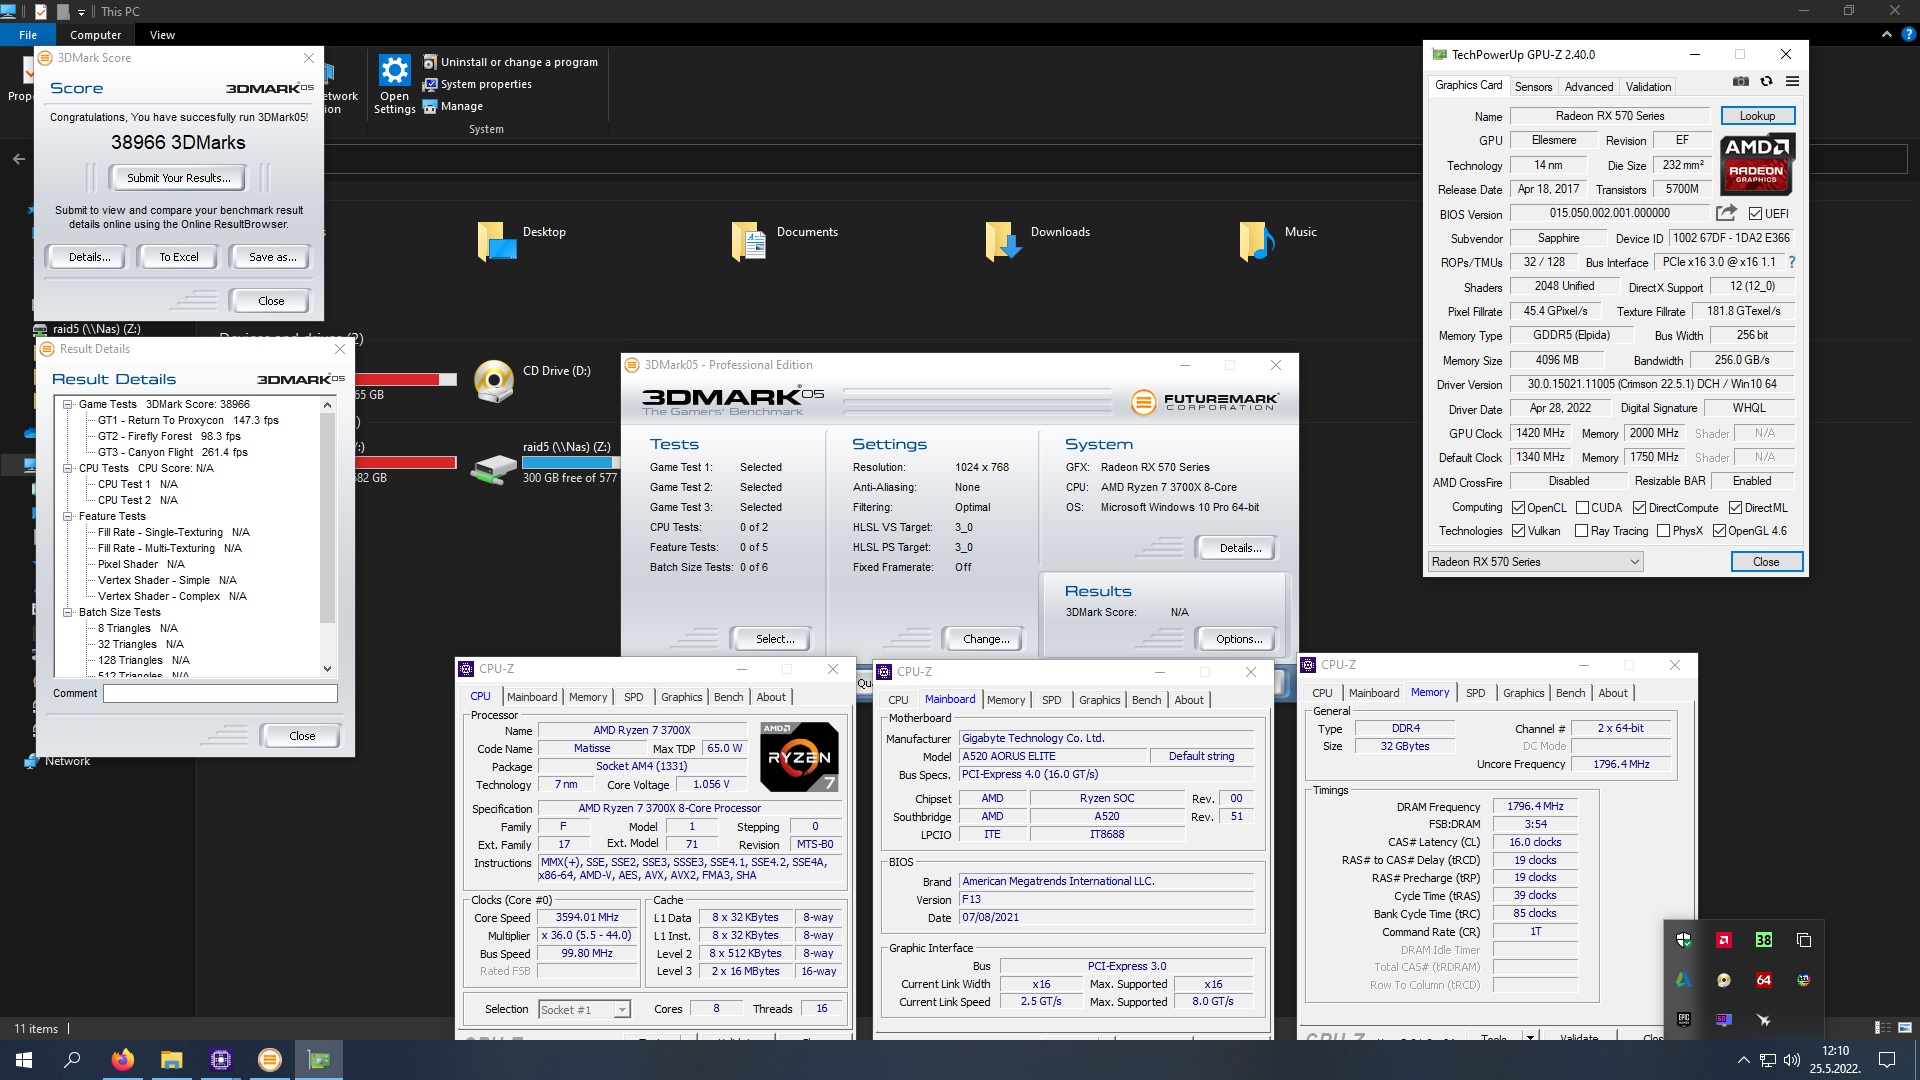The width and height of the screenshot is (1920, 1080).
Task: Toggle the OpenCL checkbox
Action: [1518, 508]
